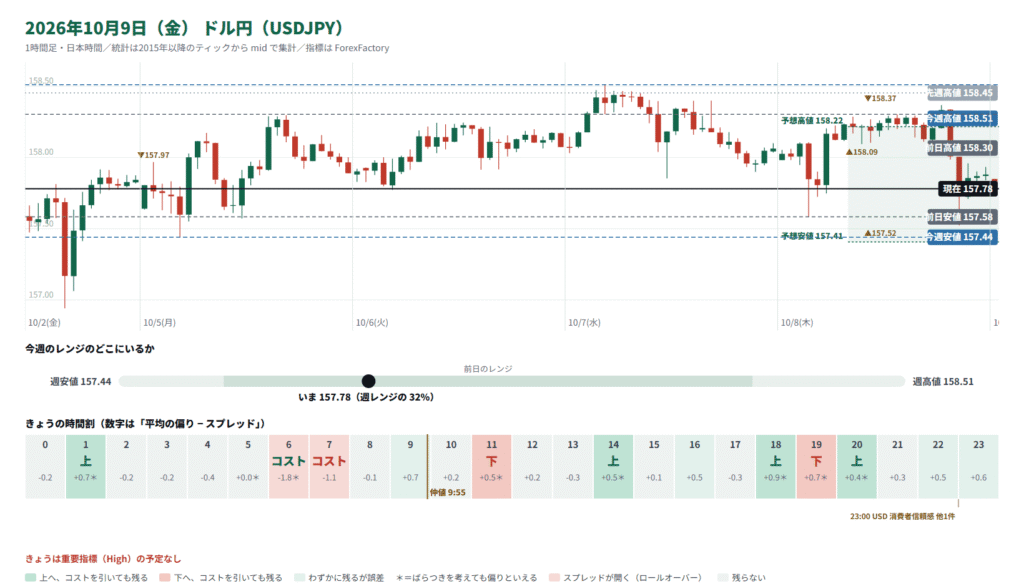
Task: Click the hour 9 cell showing +0.7
Action: pos(410,466)
